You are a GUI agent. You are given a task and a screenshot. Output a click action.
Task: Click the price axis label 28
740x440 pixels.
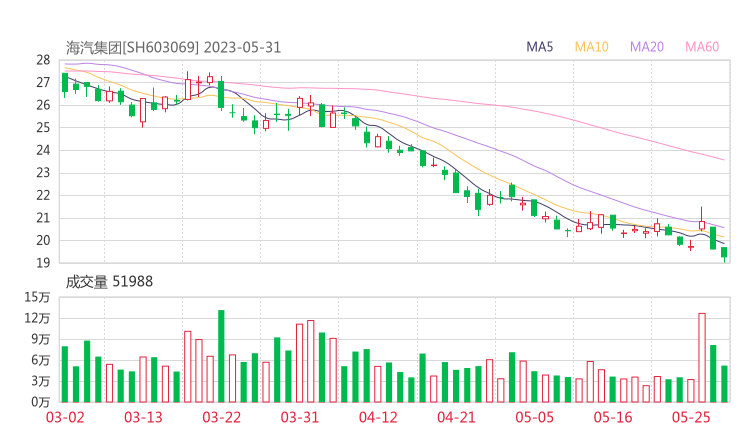coord(43,60)
